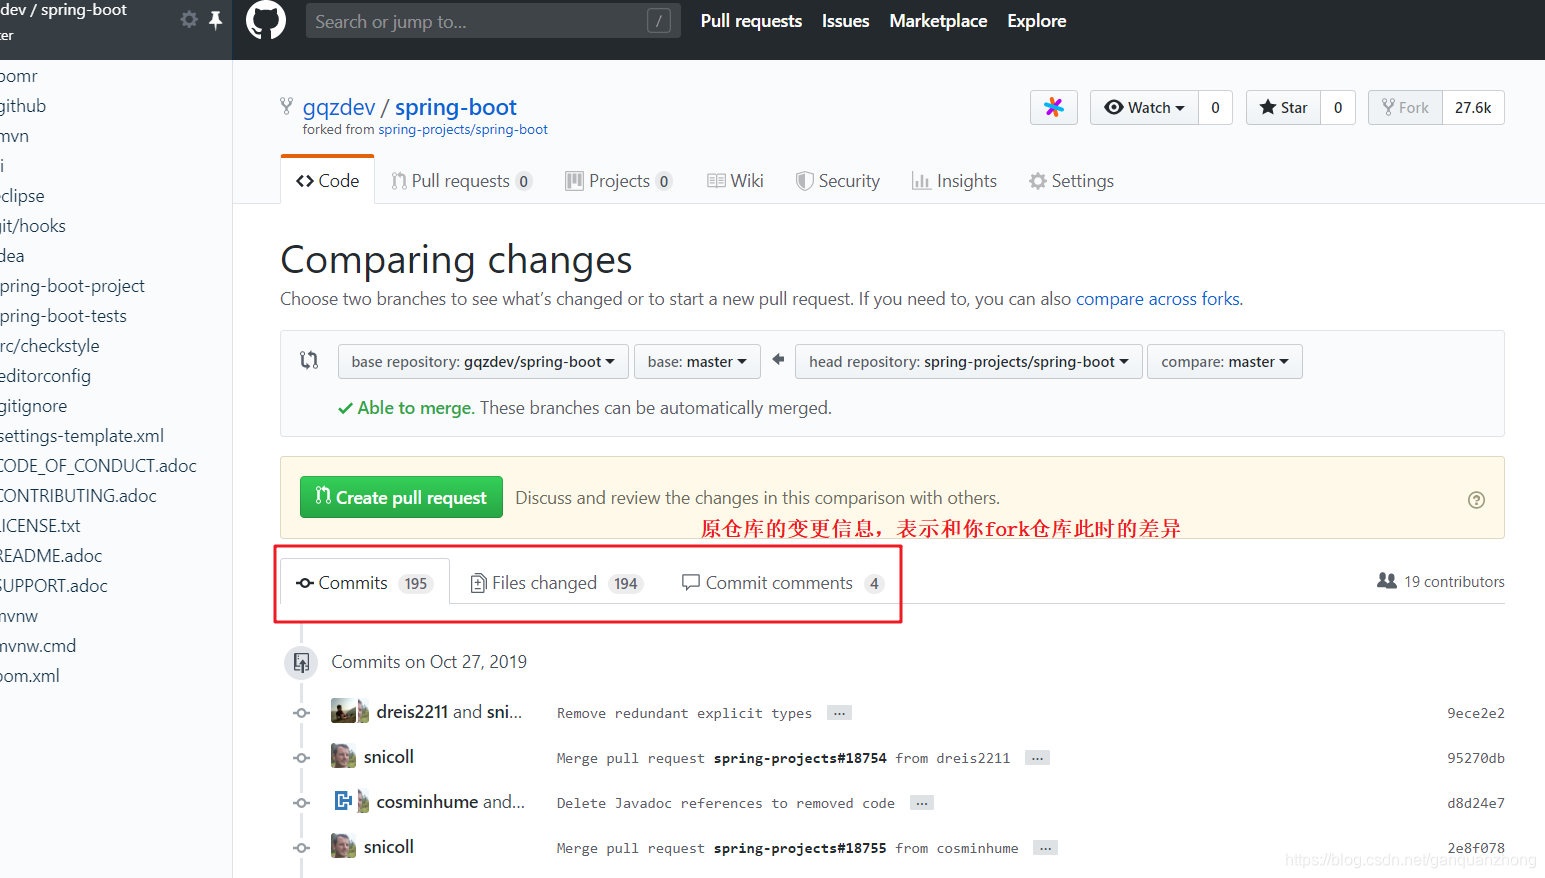Image resolution: width=1545 pixels, height=878 pixels.
Task: Open cosminhume author name link
Action: point(427,801)
